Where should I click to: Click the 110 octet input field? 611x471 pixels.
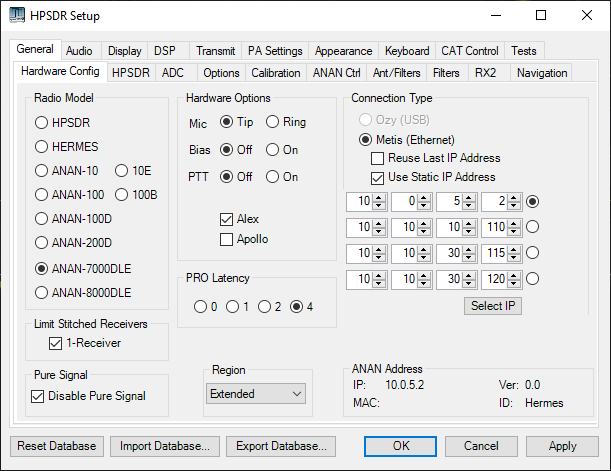494,227
